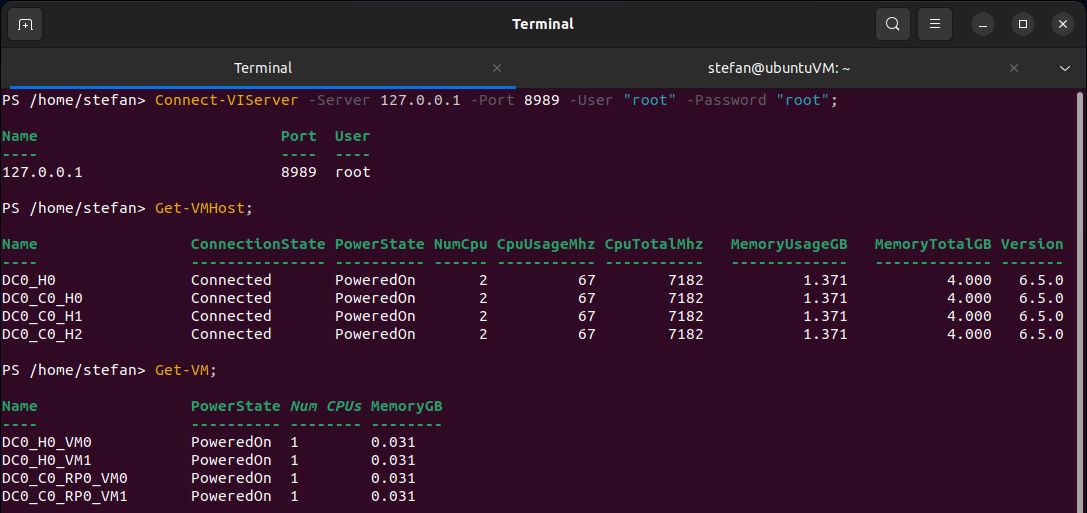Click the MemoryGB column header
1087x513 pixels.
pyautogui.click(x=407, y=406)
